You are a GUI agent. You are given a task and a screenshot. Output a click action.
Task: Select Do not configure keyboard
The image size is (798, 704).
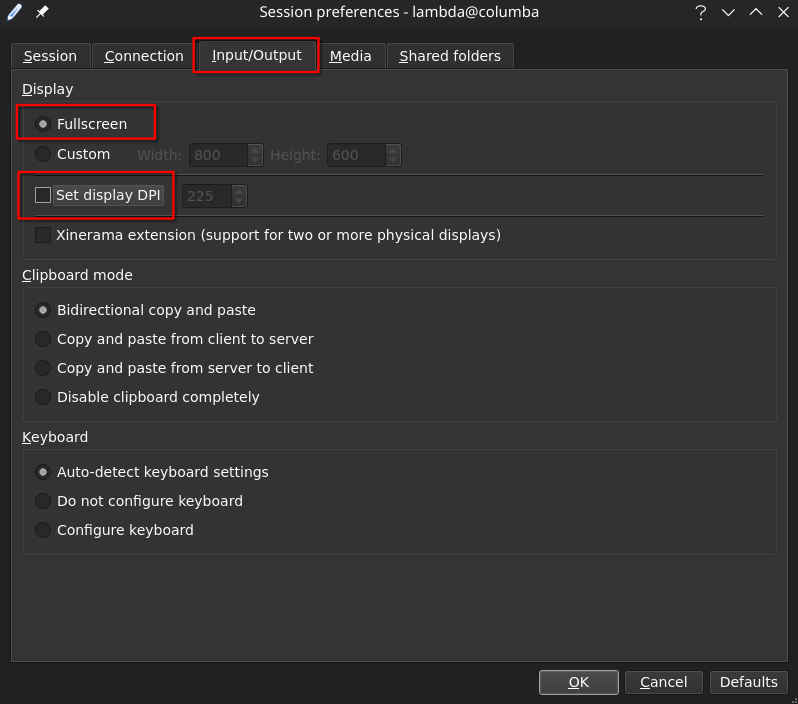click(43, 501)
